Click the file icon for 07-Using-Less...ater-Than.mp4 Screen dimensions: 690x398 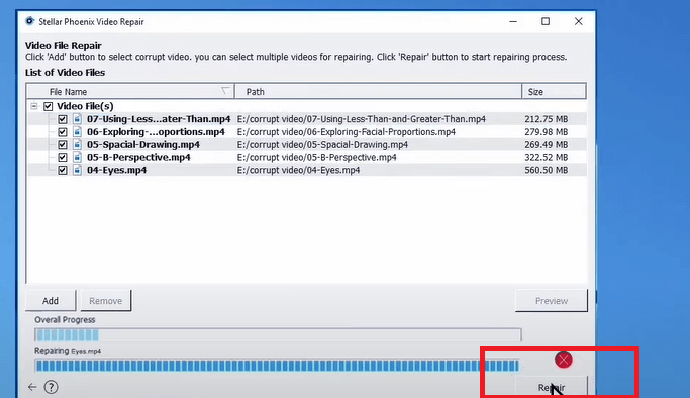pyautogui.click(x=77, y=119)
